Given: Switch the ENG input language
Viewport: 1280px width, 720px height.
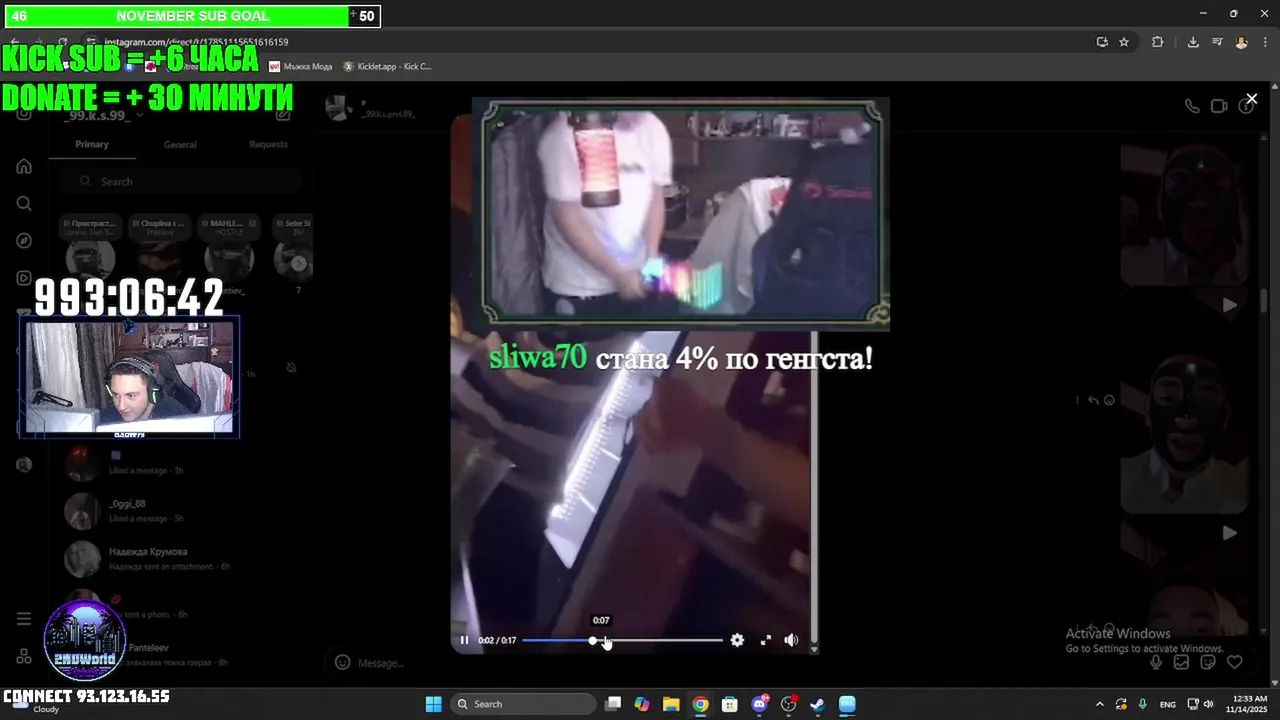Looking at the screenshot, I should 1167,704.
